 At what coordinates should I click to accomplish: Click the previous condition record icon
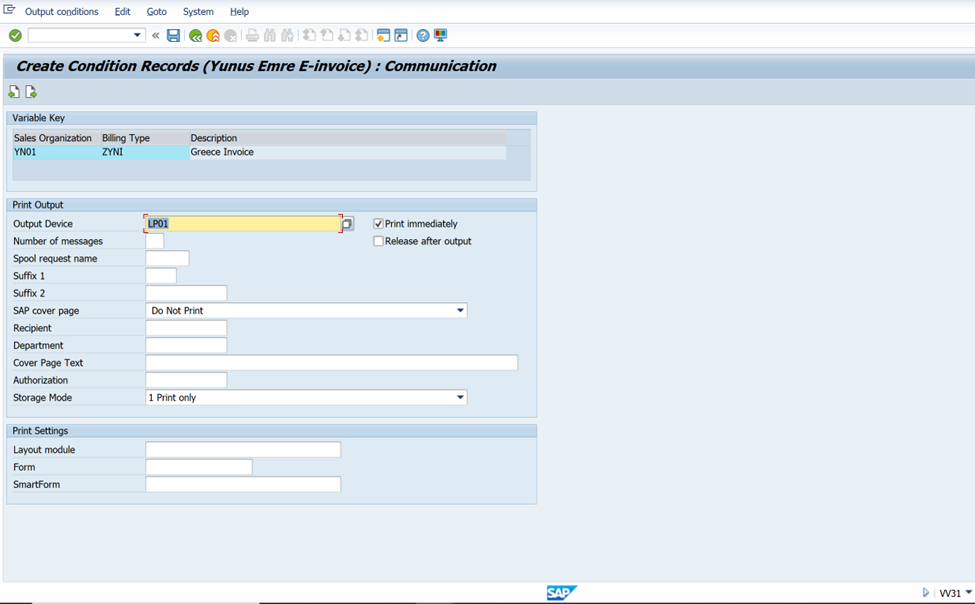tap(14, 92)
